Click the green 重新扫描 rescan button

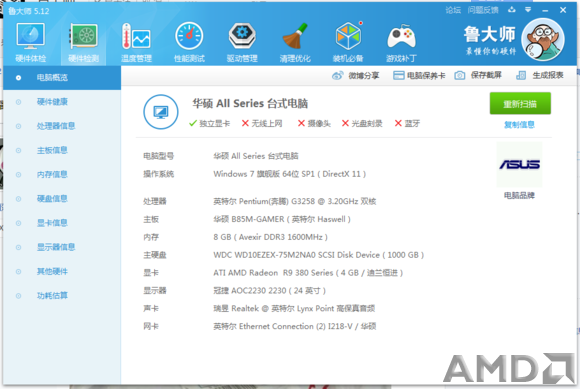click(x=520, y=104)
